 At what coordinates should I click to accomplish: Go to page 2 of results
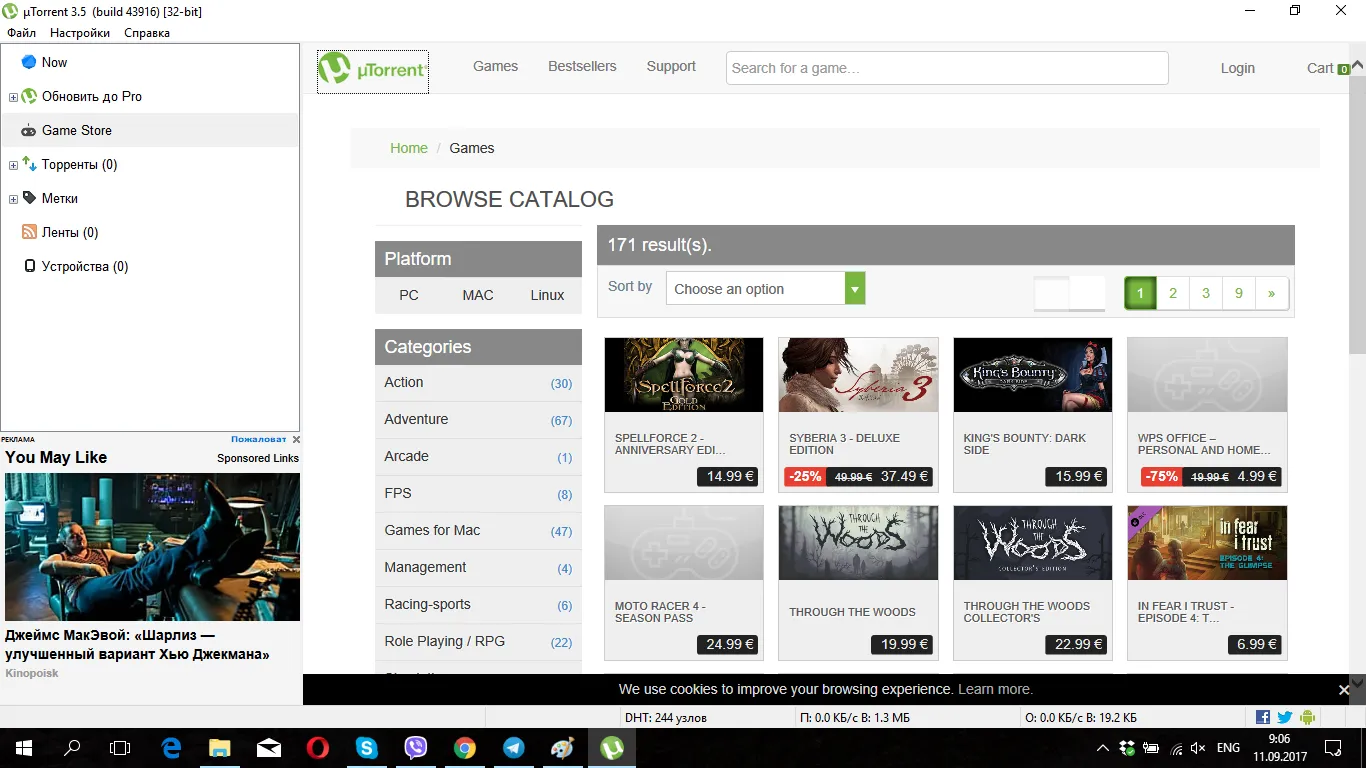click(x=1173, y=293)
